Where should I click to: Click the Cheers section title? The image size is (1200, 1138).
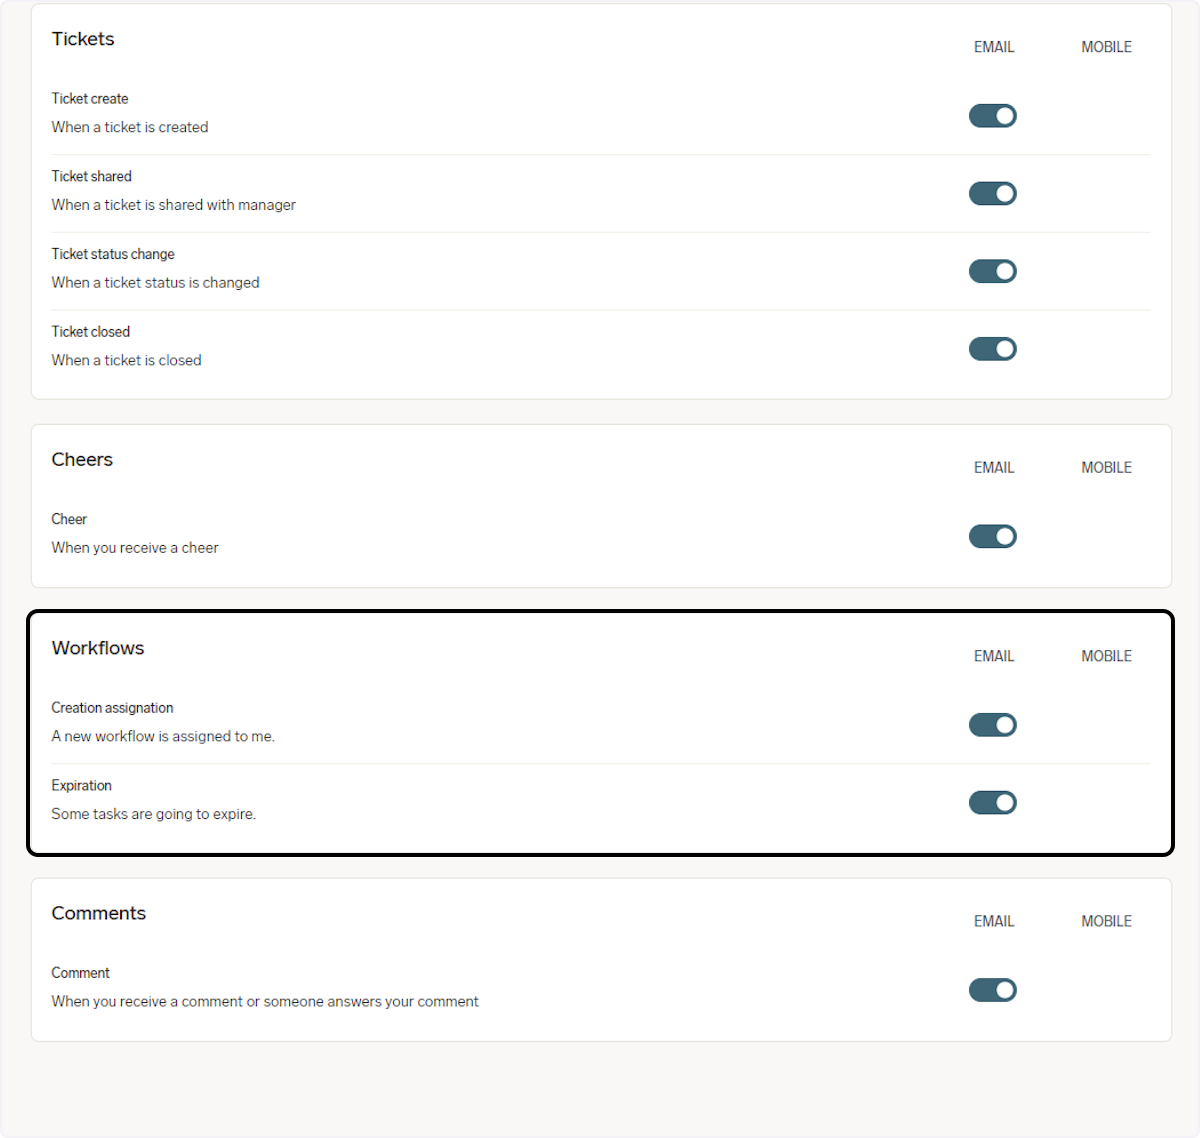click(x=82, y=459)
